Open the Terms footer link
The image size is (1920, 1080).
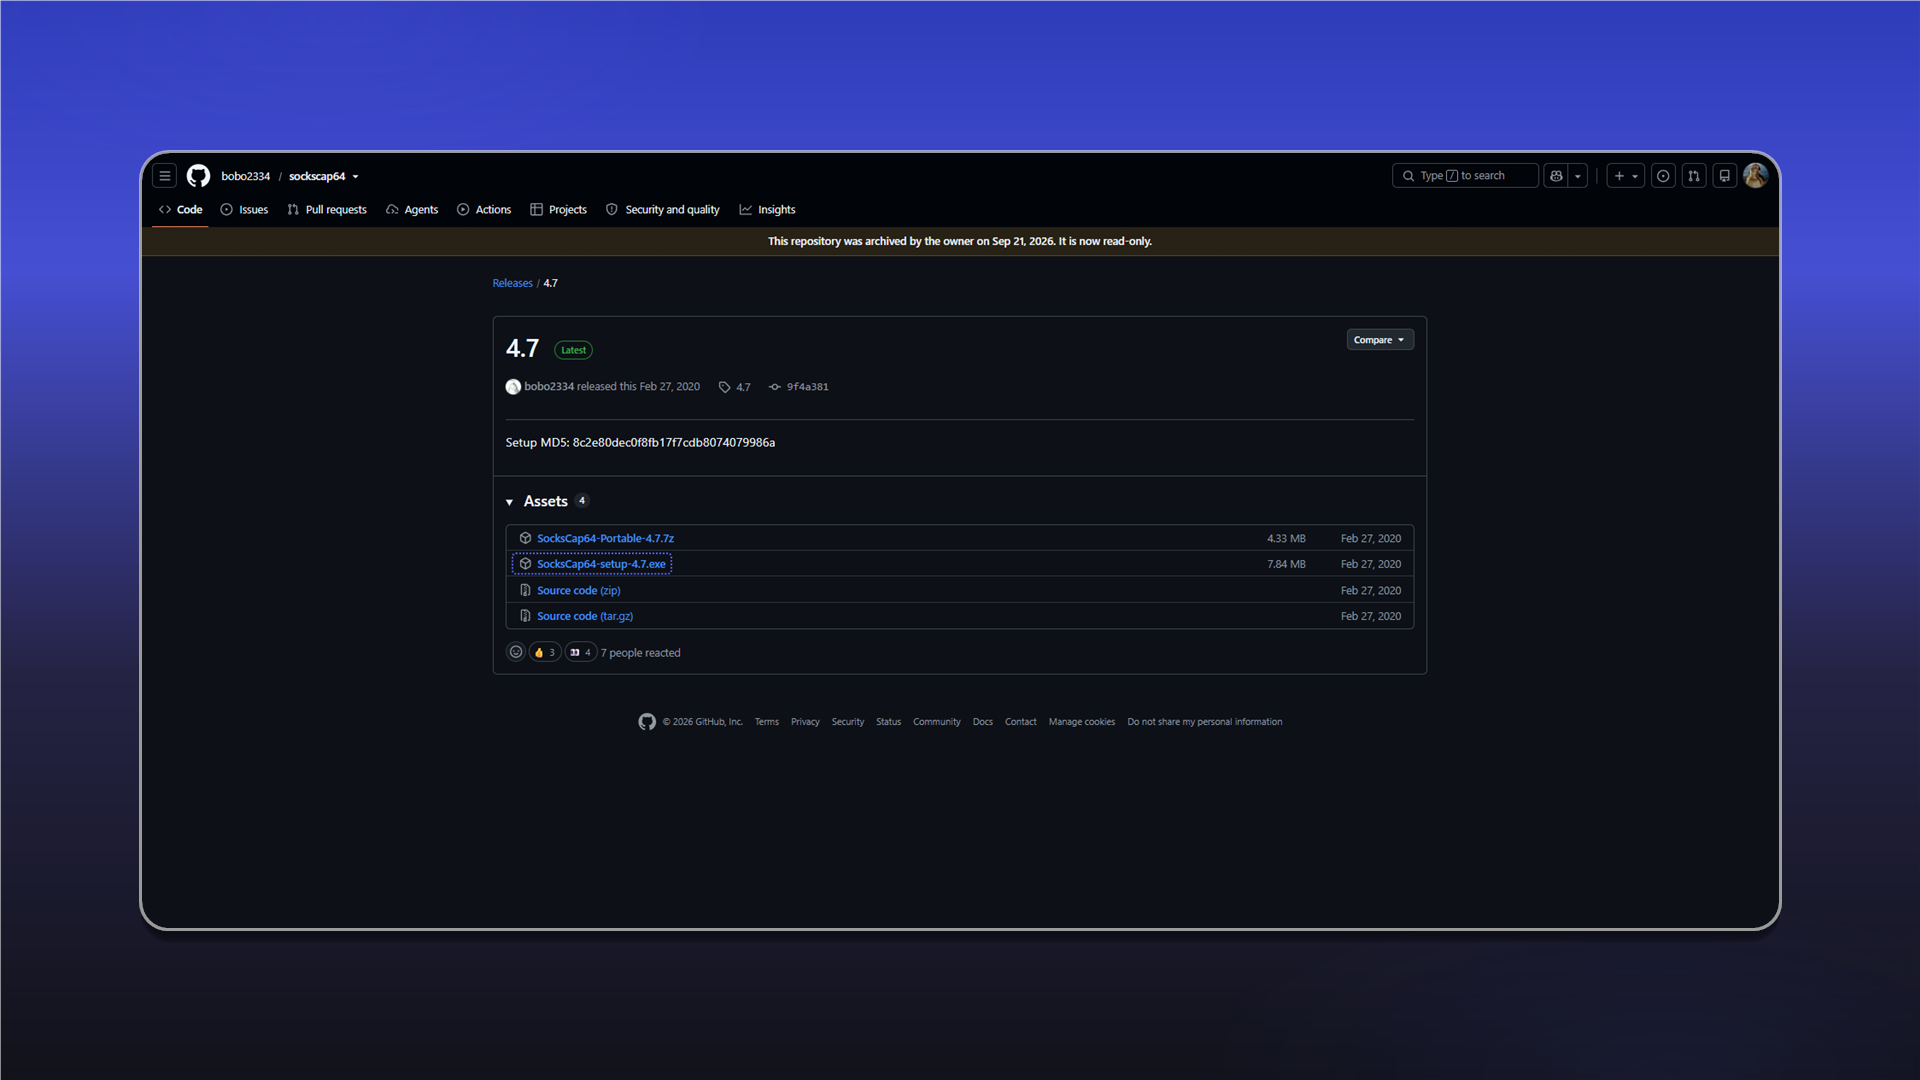[767, 722]
